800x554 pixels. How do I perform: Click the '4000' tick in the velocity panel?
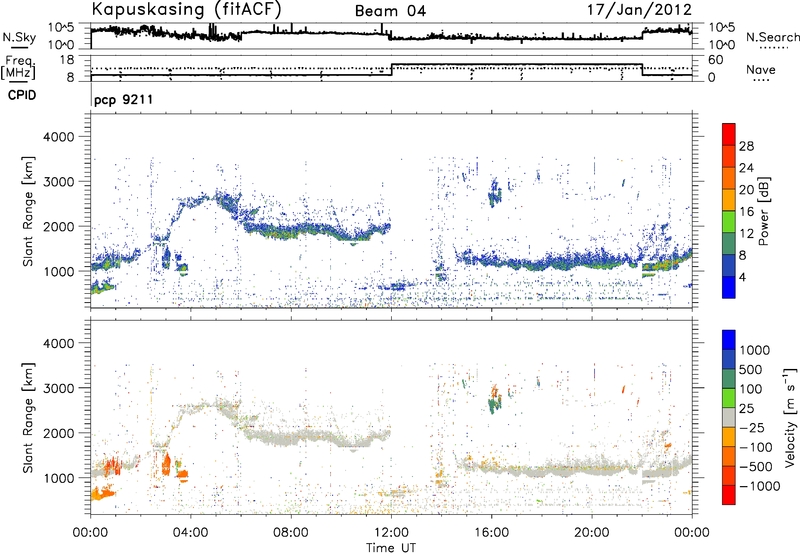[60, 343]
